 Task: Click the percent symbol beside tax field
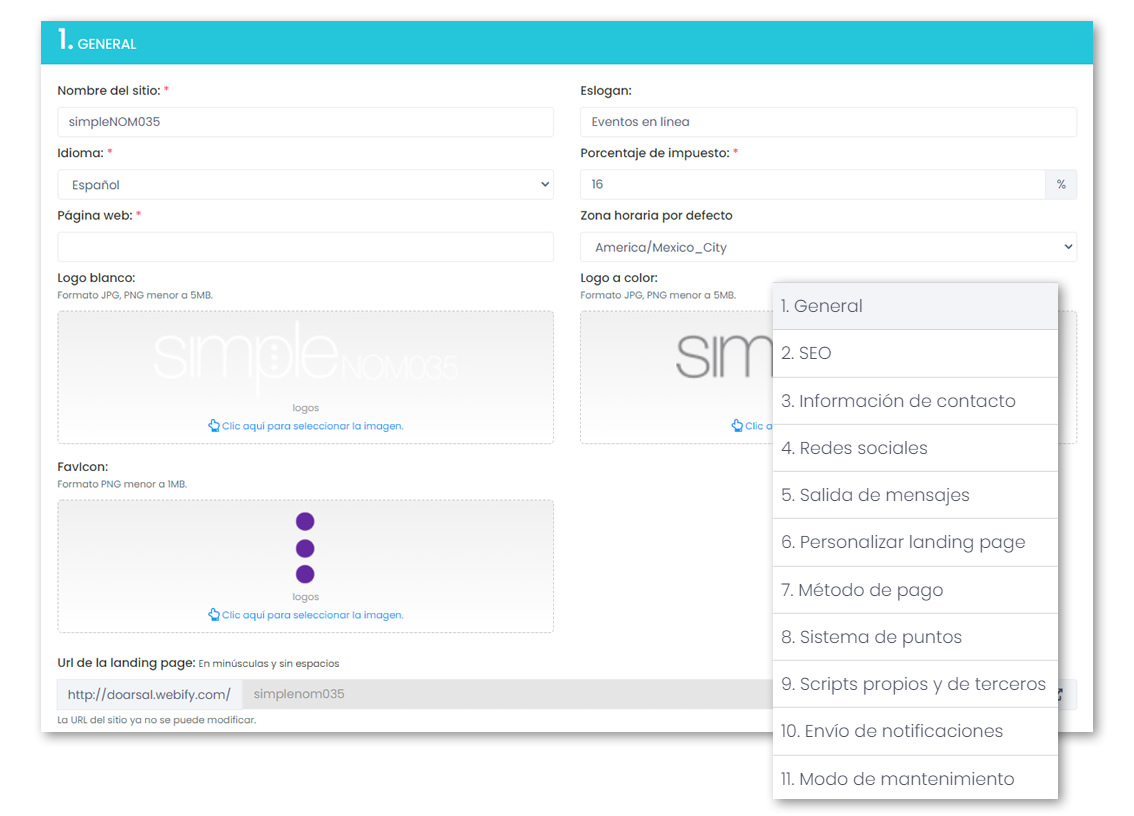tap(1061, 184)
